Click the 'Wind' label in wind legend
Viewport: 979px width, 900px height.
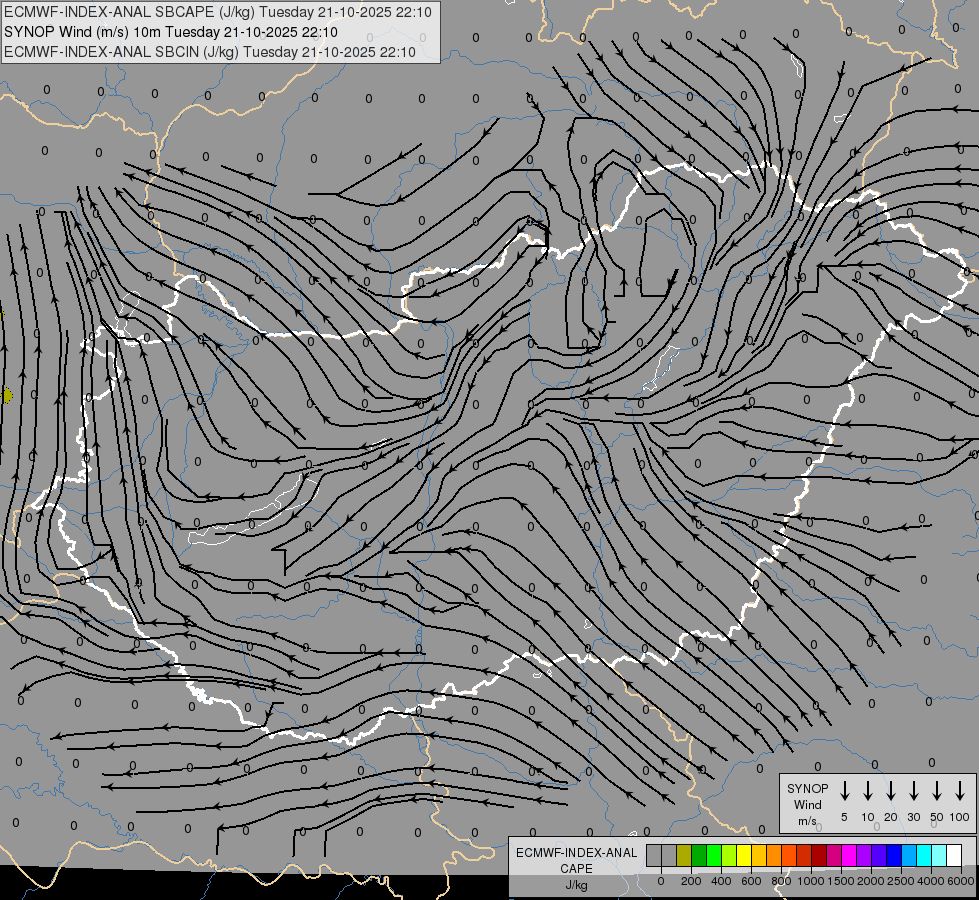tap(807, 805)
